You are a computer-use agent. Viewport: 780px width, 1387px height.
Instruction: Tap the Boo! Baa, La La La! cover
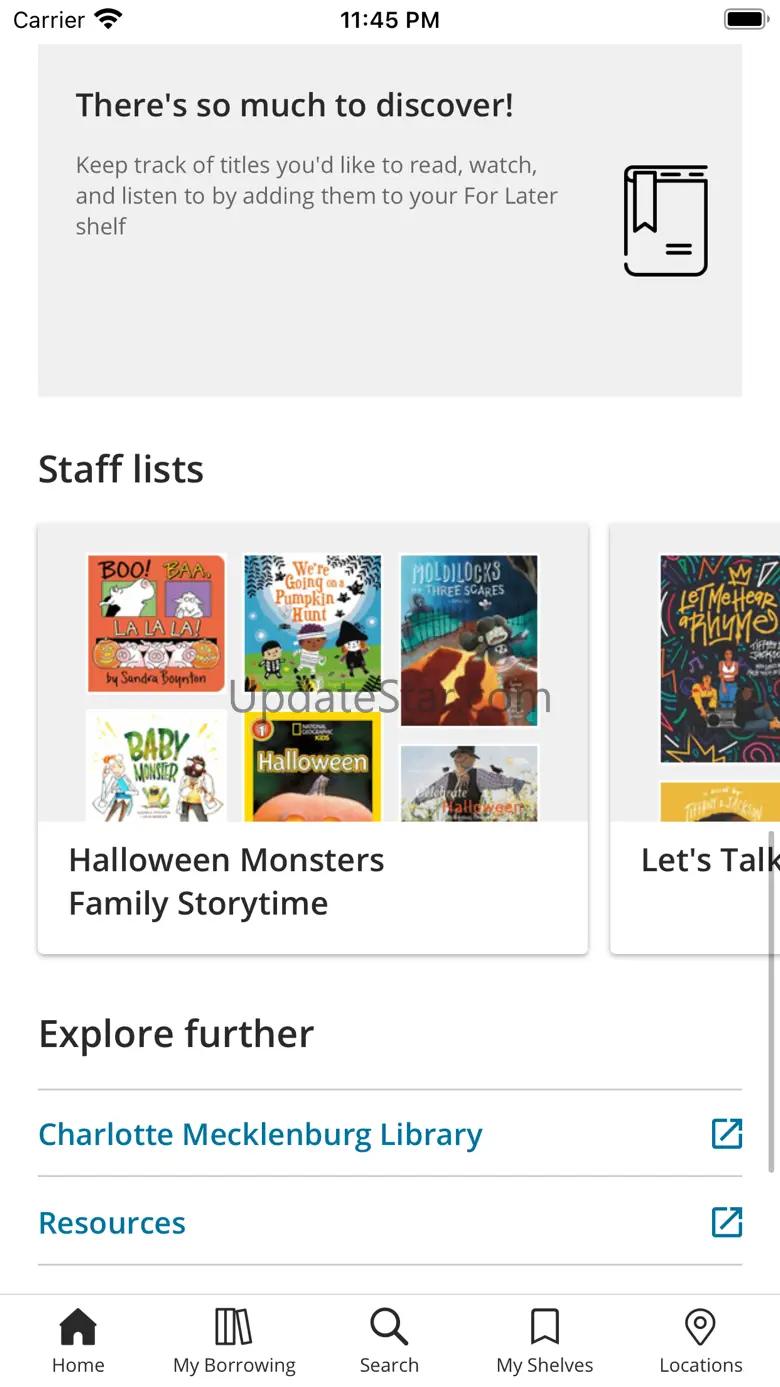pyautogui.click(x=156, y=624)
